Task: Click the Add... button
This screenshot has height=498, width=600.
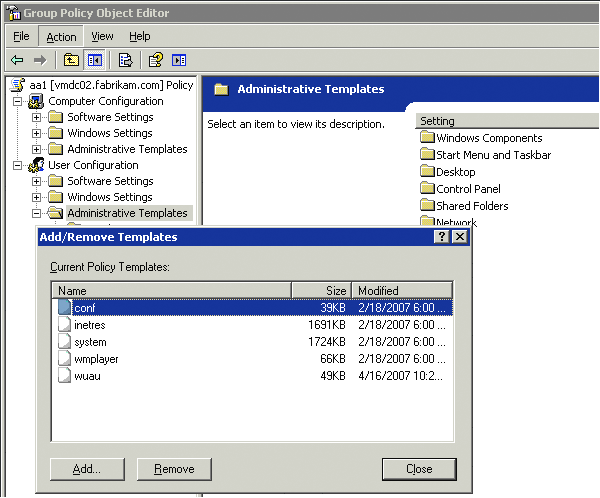Action: pyautogui.click(x=87, y=469)
